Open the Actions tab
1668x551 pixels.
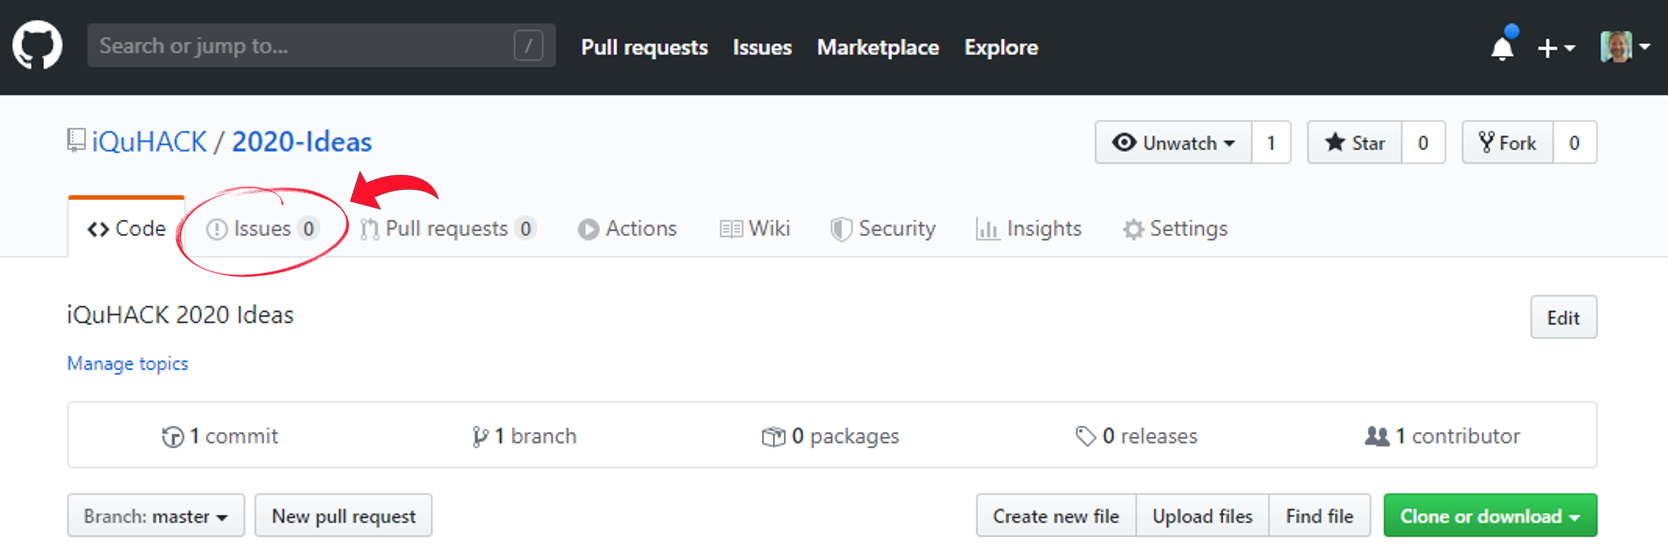pyautogui.click(x=627, y=229)
